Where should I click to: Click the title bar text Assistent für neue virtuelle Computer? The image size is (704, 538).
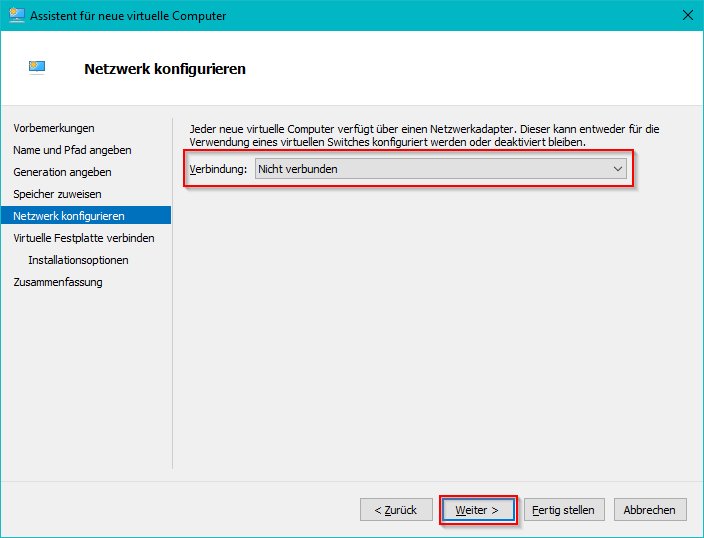128,16
